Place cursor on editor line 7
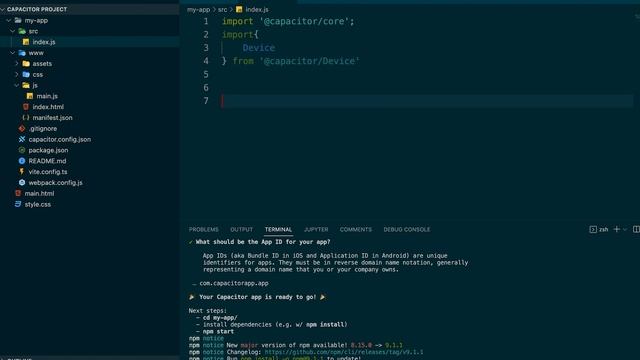The width and height of the screenshot is (640, 360). coord(427,101)
